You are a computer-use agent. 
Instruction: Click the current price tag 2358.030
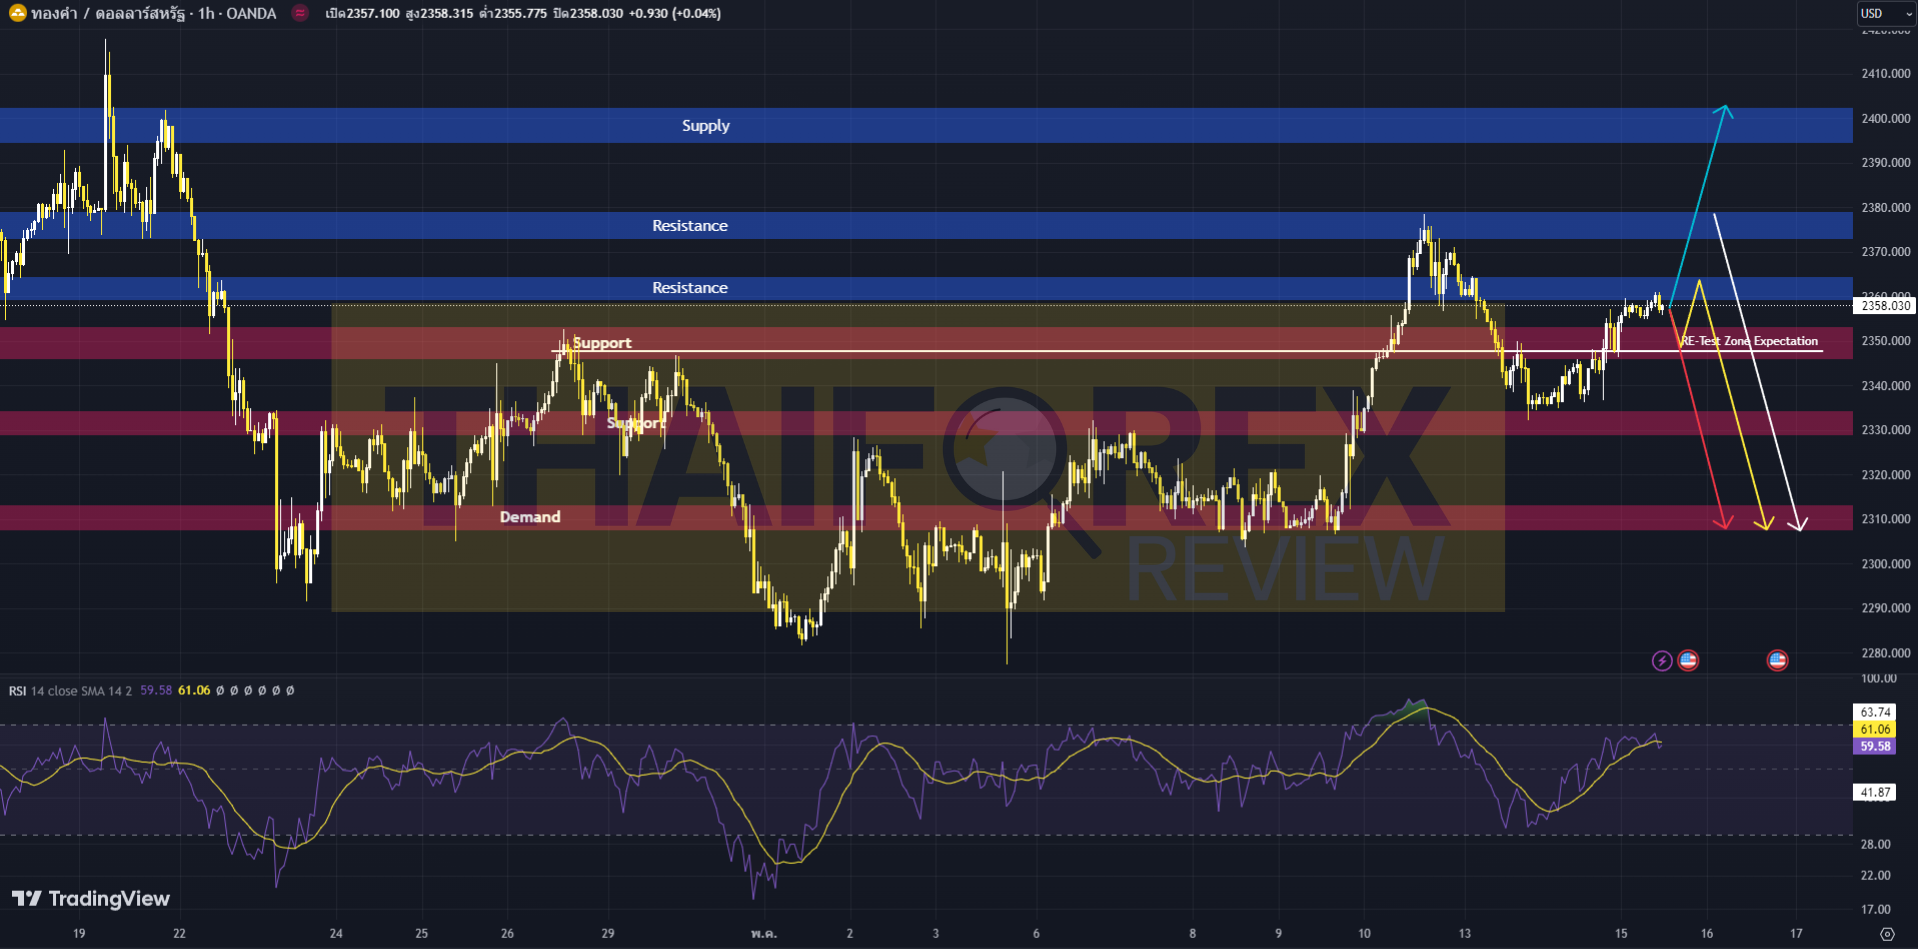tap(1885, 306)
